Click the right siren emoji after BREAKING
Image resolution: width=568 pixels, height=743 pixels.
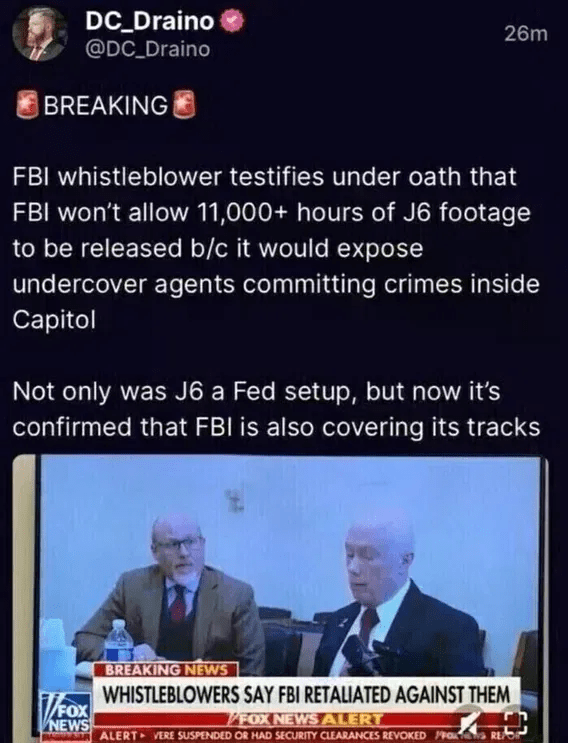coord(184,105)
